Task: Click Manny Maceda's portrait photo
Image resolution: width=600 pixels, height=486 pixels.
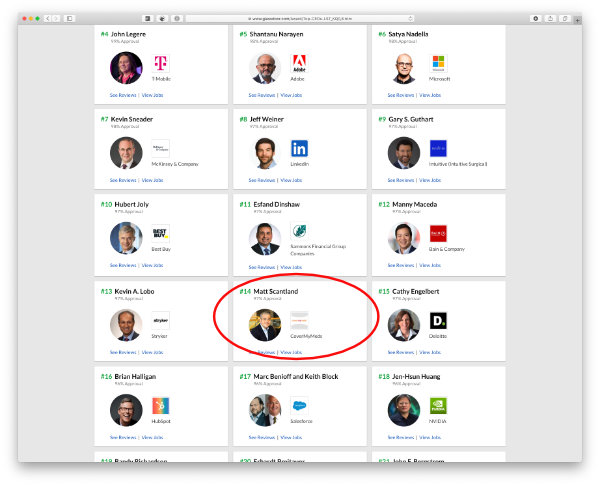Action: 404,238
